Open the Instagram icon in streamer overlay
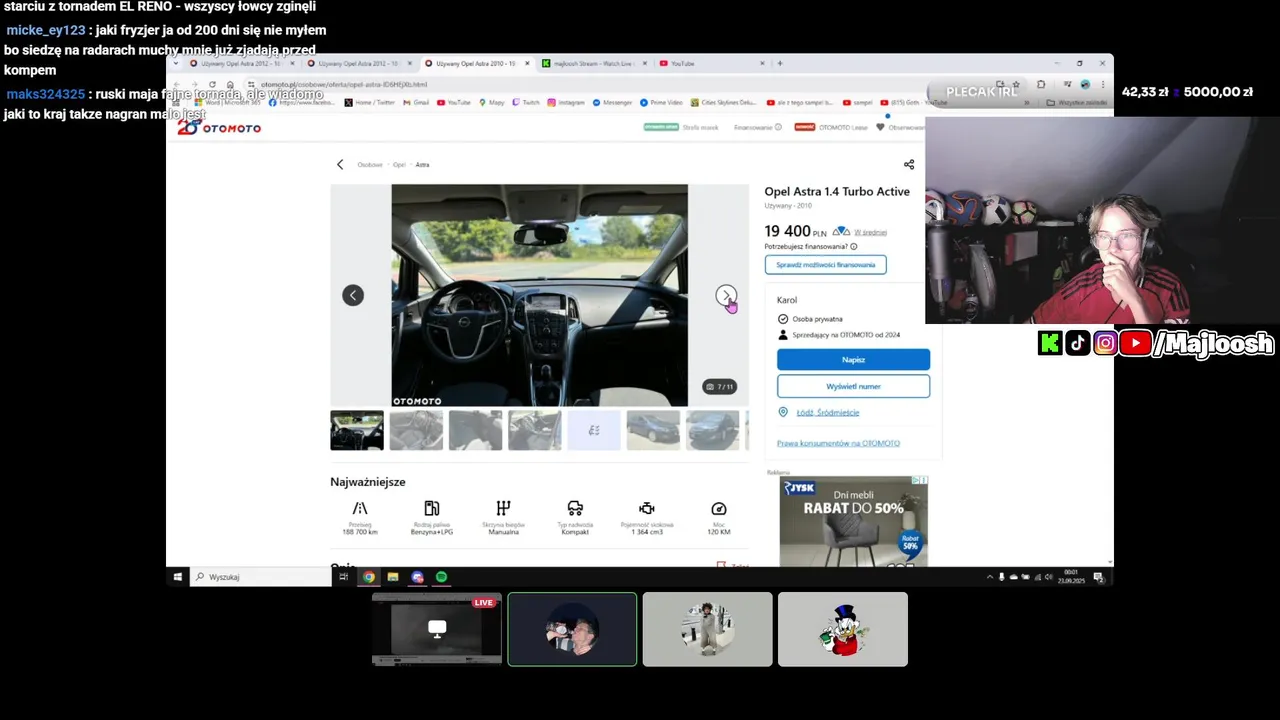This screenshot has height=720, width=1280. (1105, 344)
